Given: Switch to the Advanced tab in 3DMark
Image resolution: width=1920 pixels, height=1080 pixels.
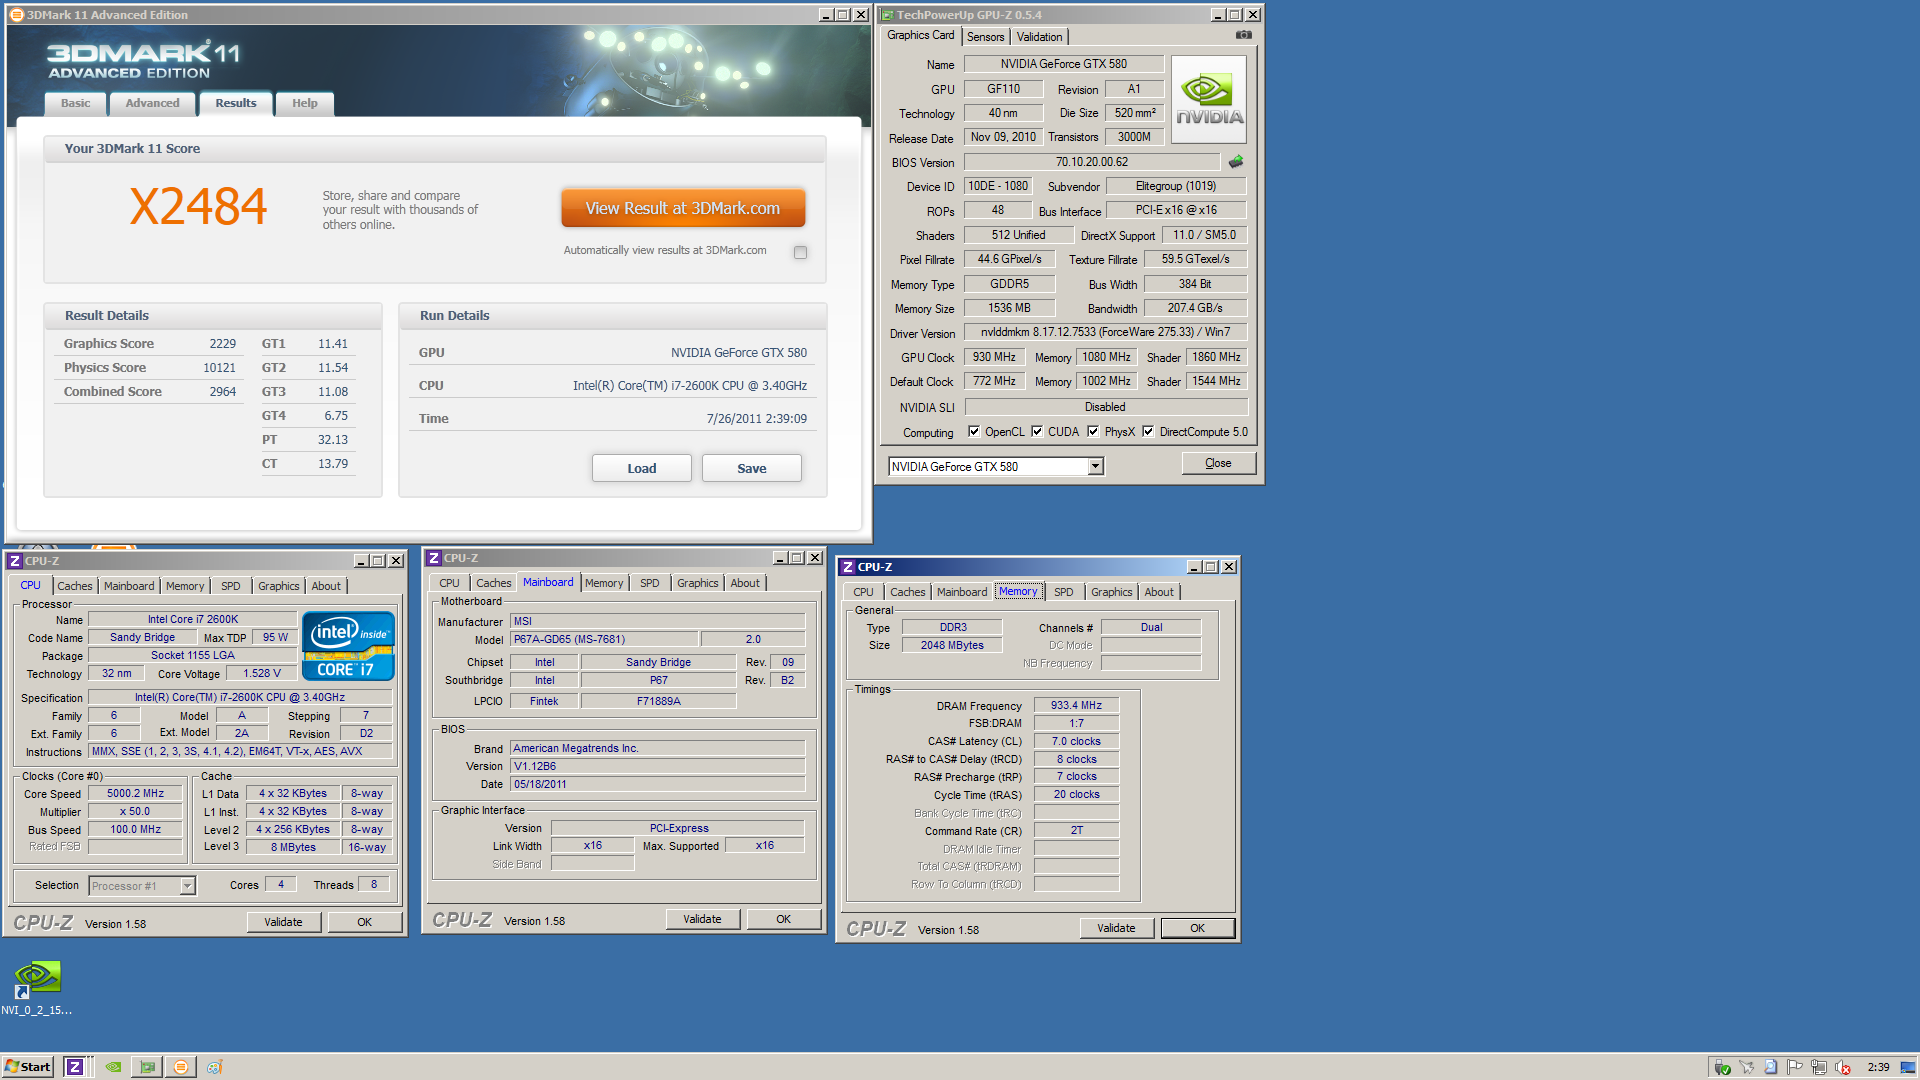Looking at the screenshot, I should 152,103.
